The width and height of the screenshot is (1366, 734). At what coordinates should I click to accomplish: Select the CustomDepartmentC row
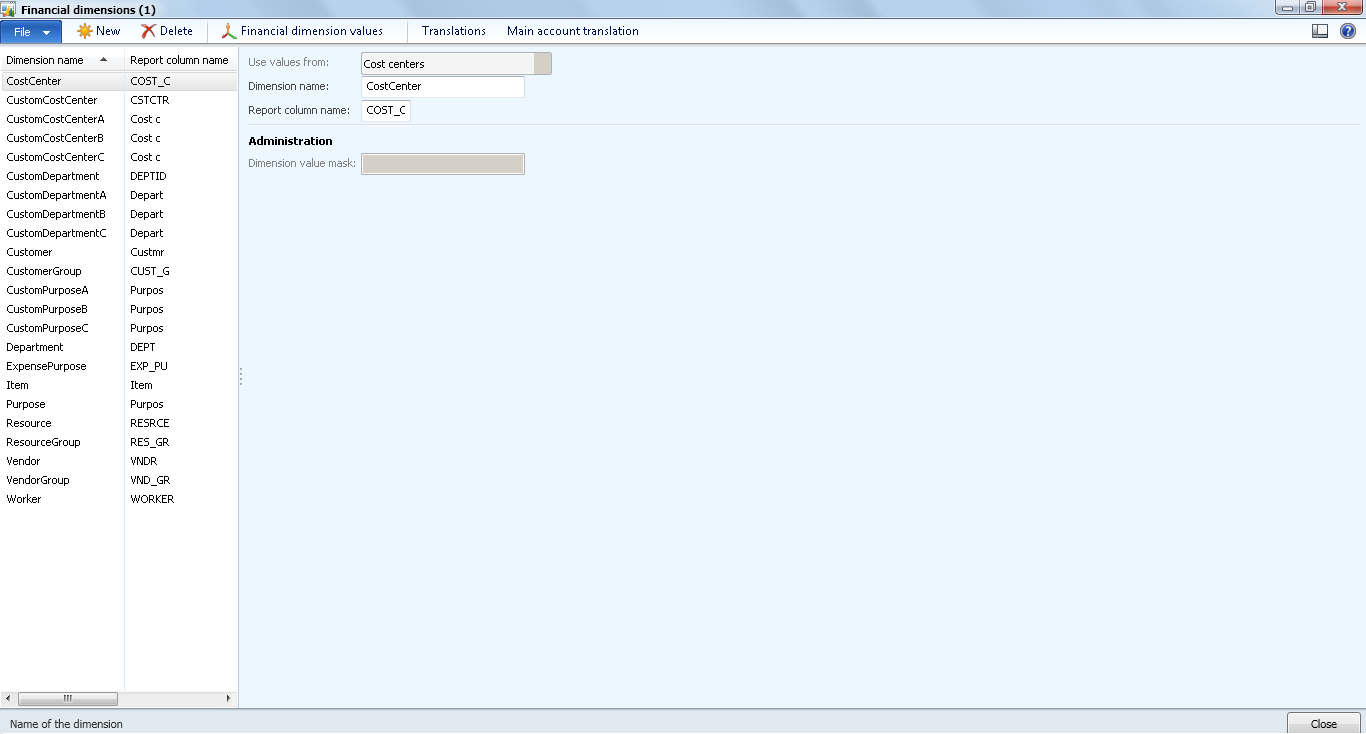pyautogui.click(x=119, y=233)
